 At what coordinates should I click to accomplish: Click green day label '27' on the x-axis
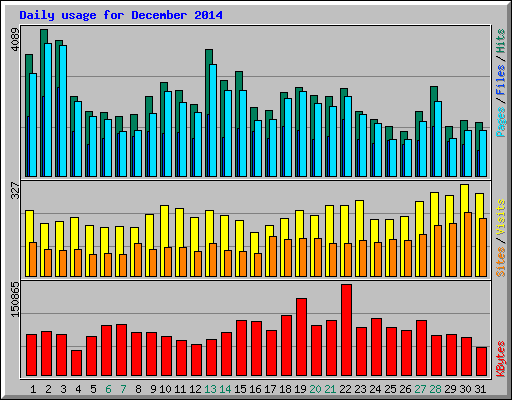[420, 389]
